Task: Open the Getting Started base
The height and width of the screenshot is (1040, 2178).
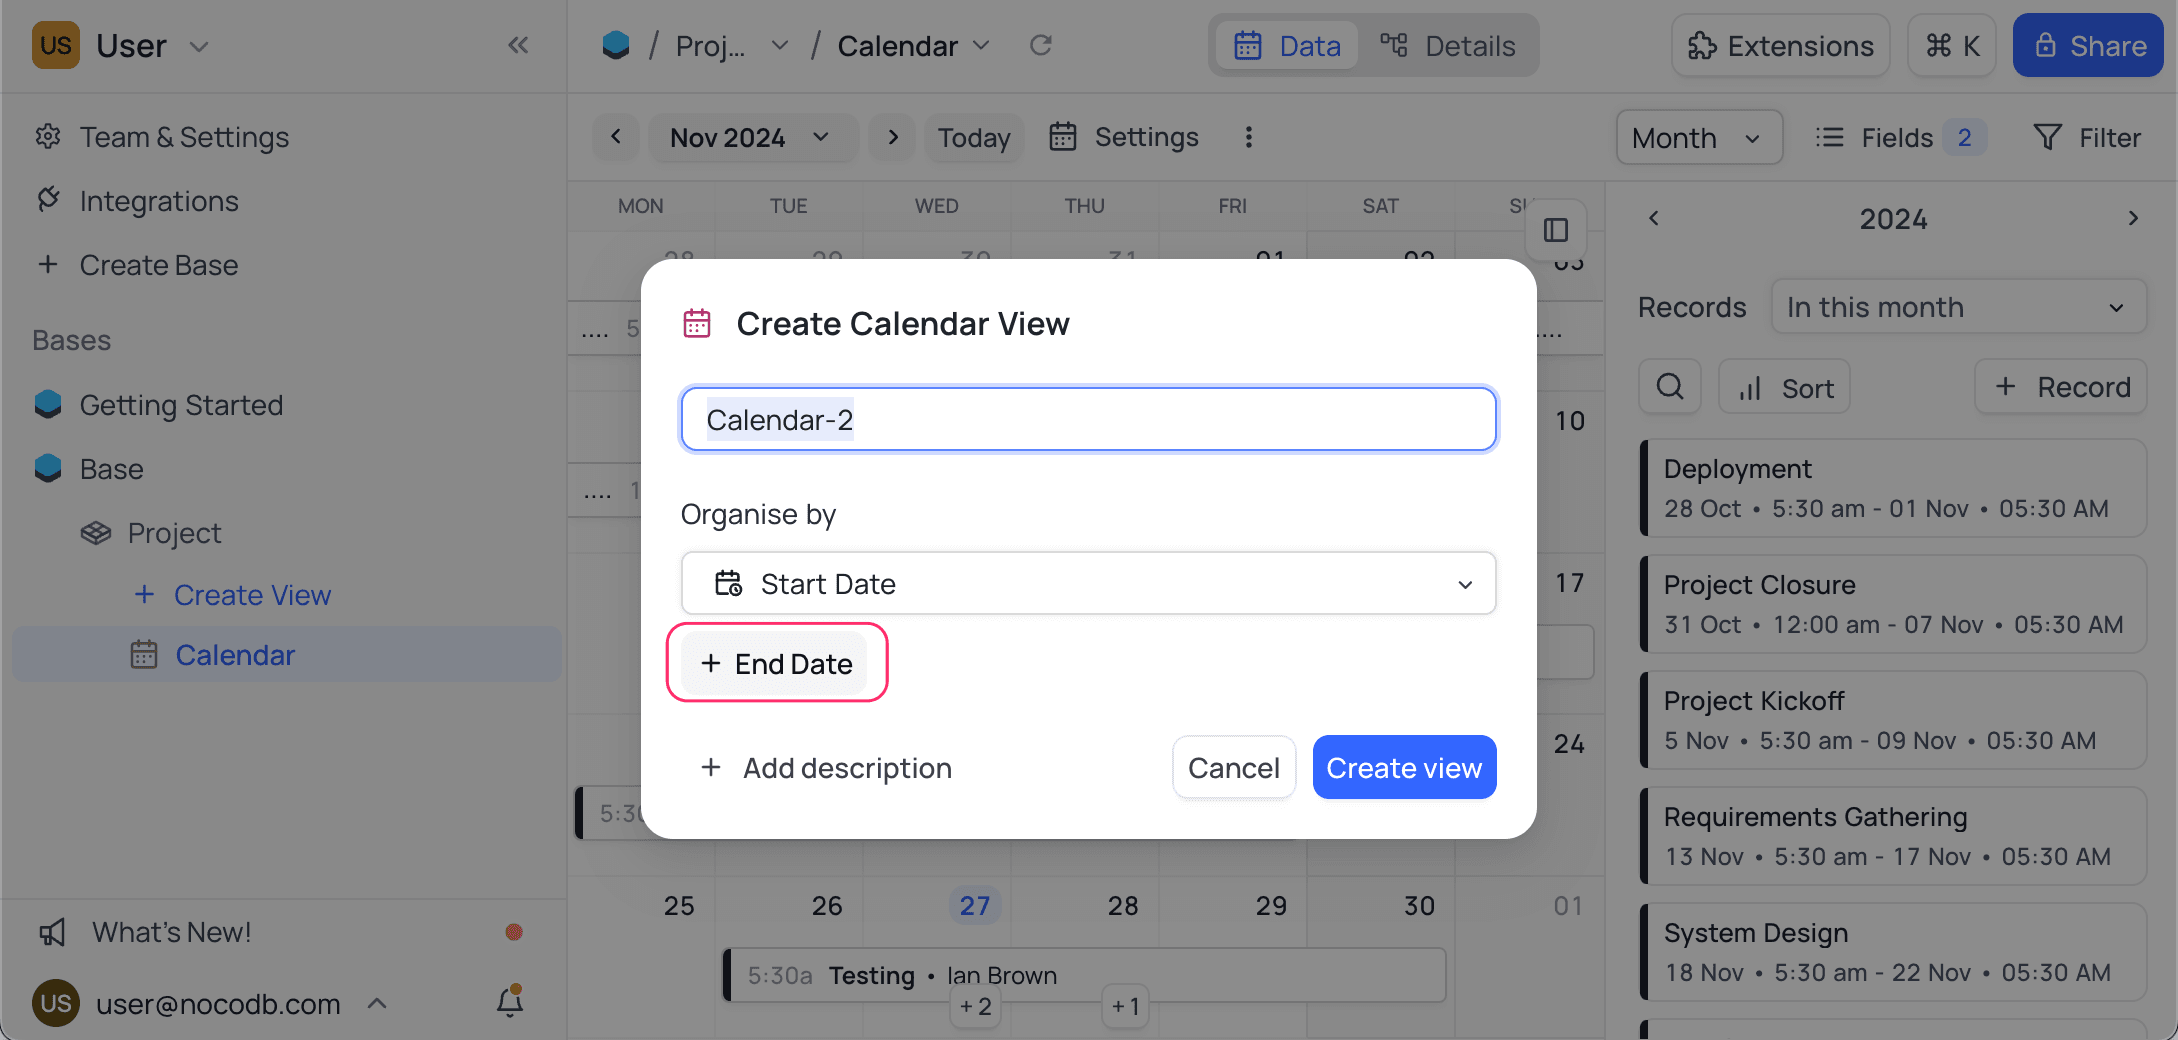Action: [181, 405]
